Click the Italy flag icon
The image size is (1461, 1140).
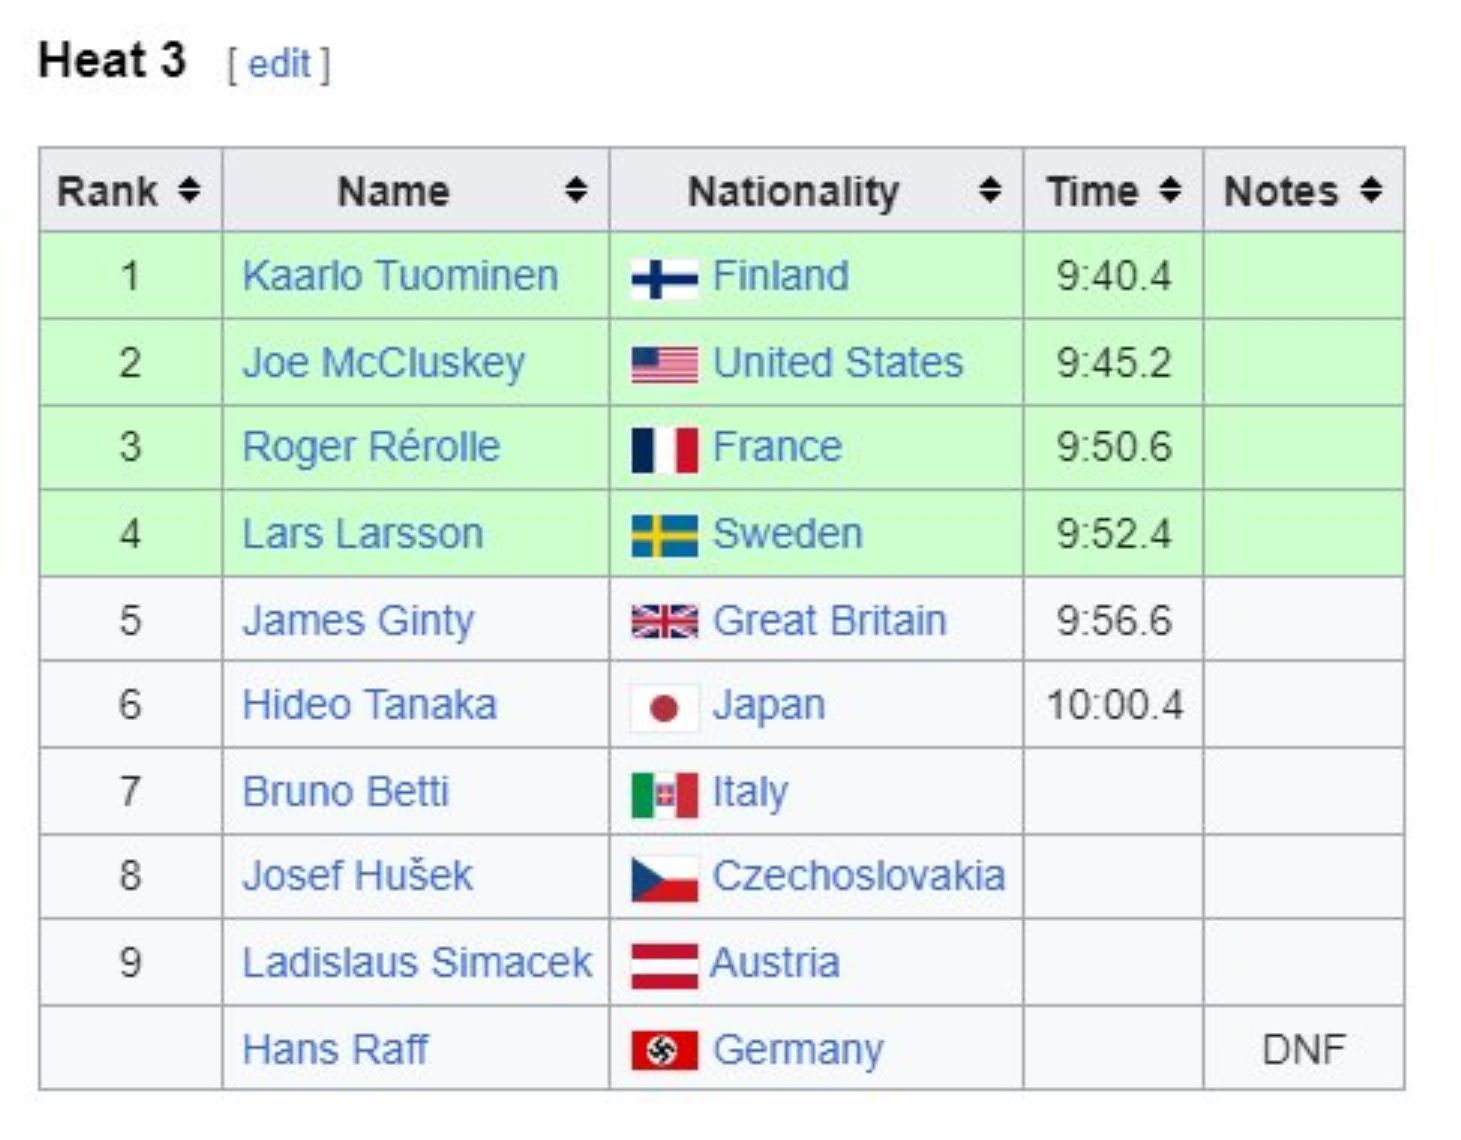(664, 794)
